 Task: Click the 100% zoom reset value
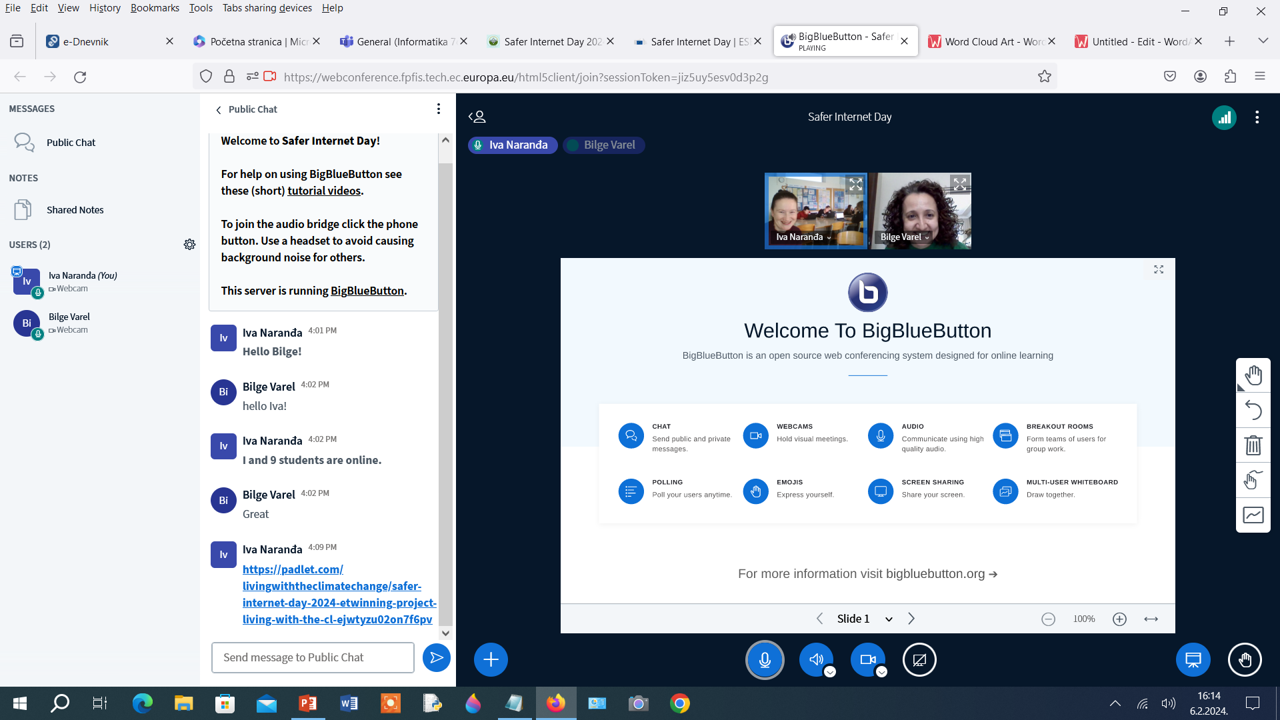[1084, 619]
